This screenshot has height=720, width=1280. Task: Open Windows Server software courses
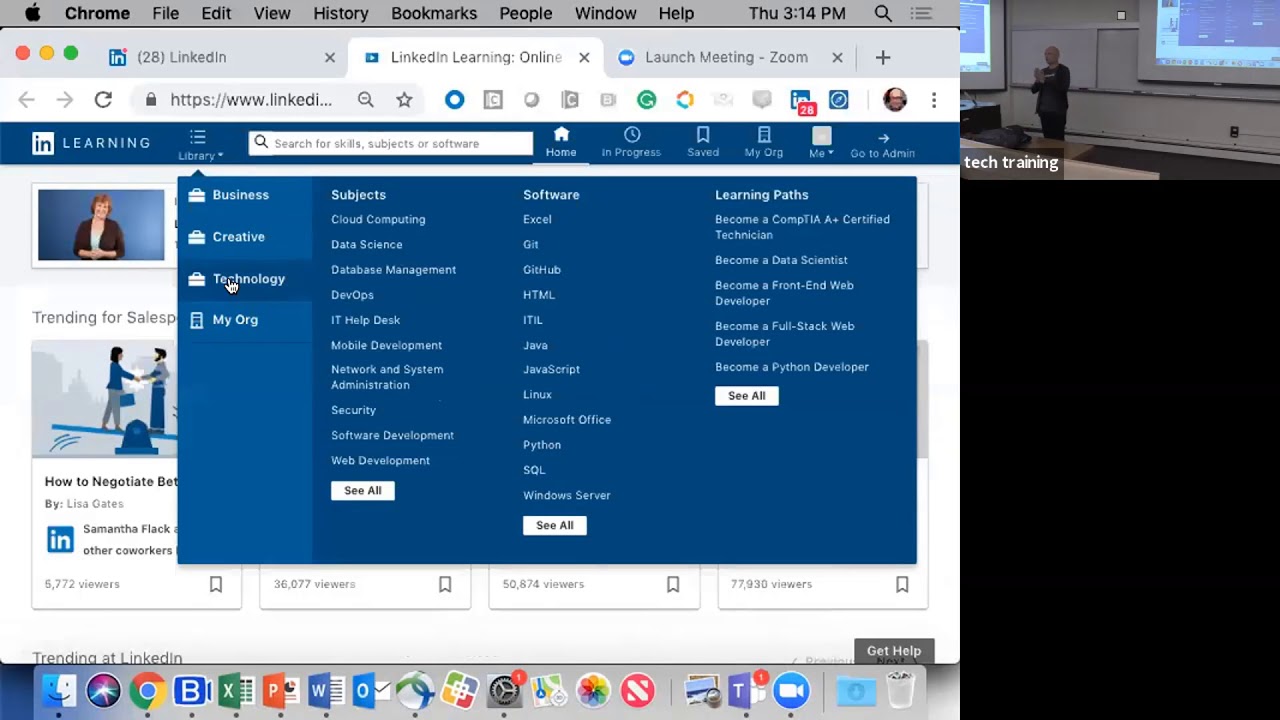point(566,495)
